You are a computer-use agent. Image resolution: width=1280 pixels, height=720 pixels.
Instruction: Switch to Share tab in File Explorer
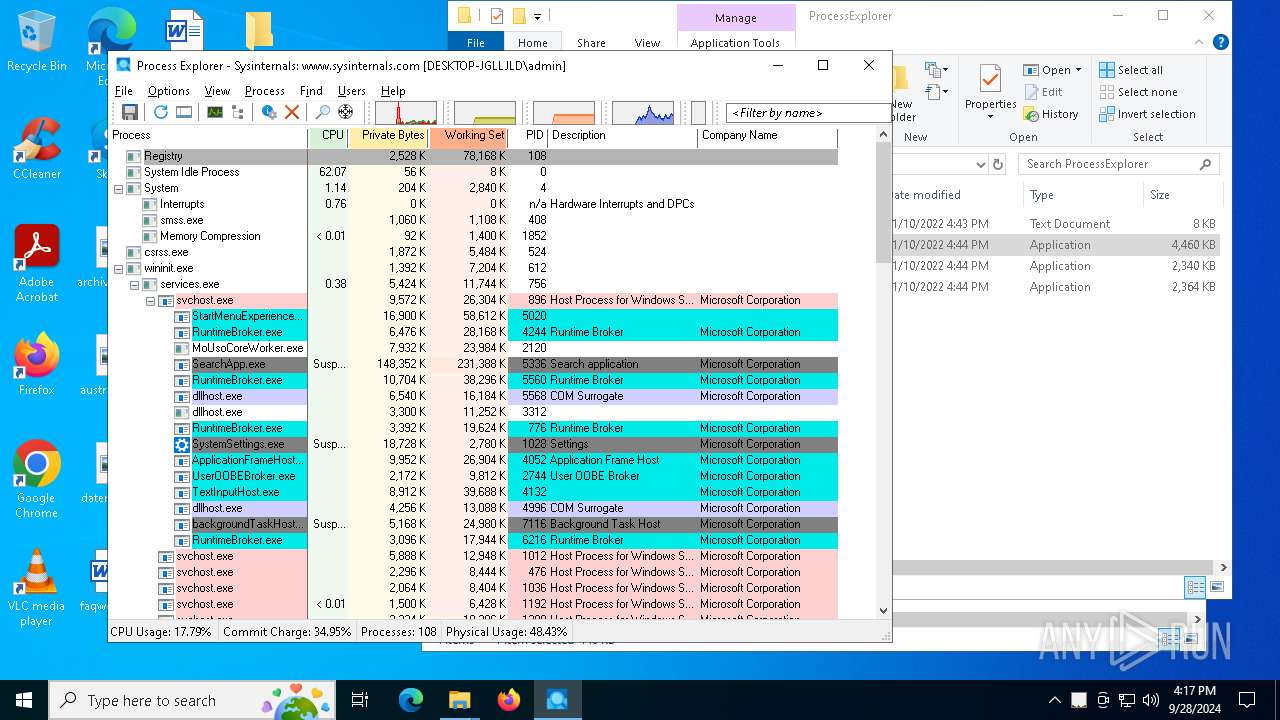(x=591, y=43)
